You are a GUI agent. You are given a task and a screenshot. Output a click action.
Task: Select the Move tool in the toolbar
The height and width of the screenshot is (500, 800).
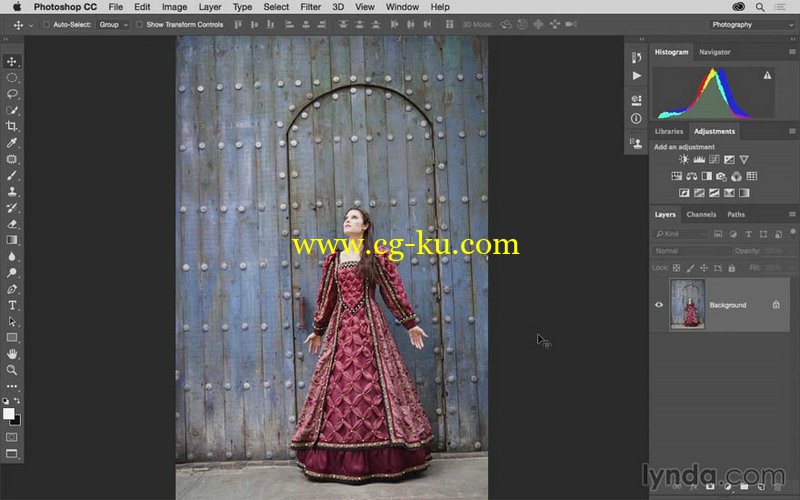pyautogui.click(x=11, y=62)
